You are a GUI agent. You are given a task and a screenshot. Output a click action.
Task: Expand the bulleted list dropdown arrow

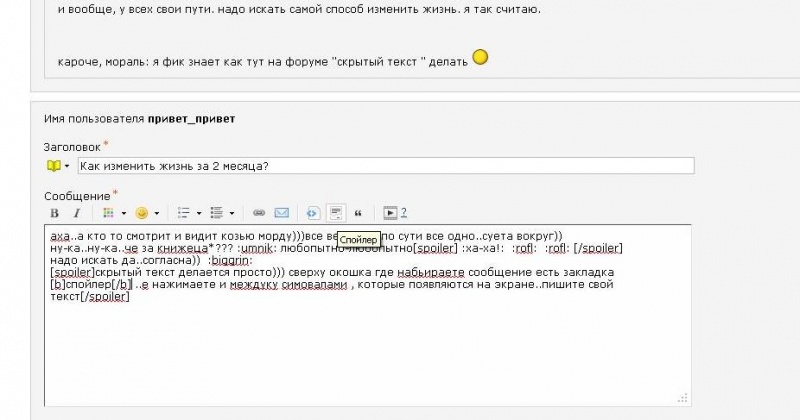(198, 213)
